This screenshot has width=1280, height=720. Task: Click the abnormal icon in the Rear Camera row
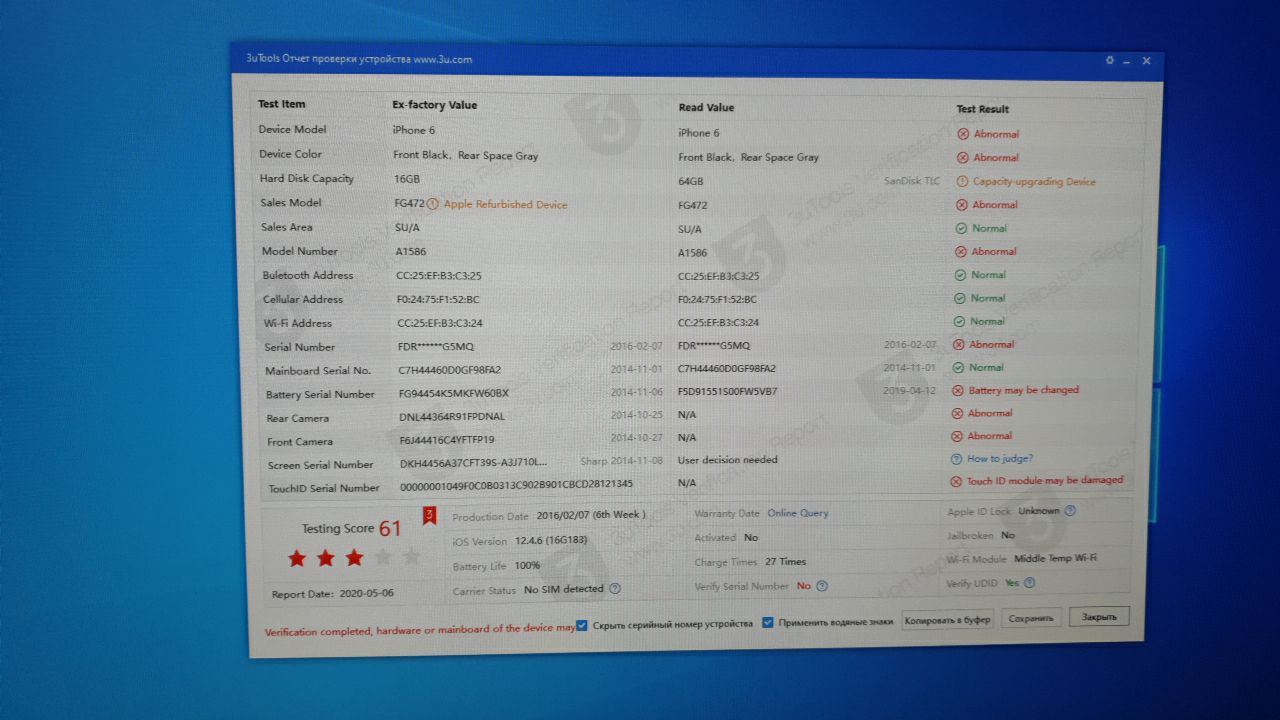pyautogui.click(x=958, y=414)
